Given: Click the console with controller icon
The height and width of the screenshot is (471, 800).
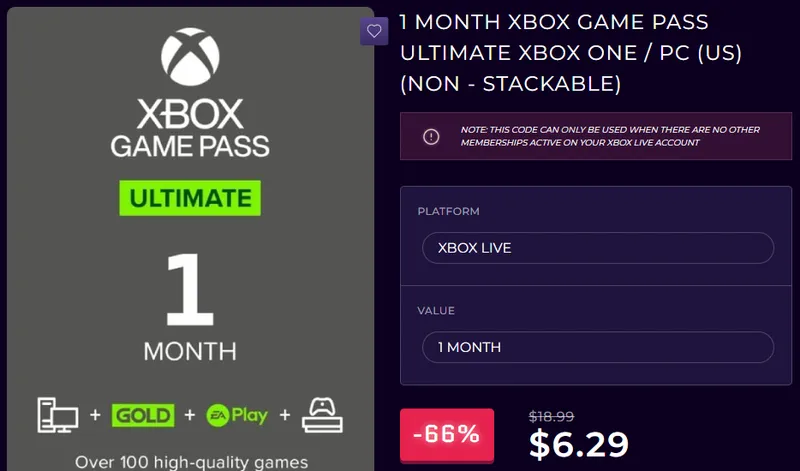Looking at the screenshot, I should [x=322, y=415].
